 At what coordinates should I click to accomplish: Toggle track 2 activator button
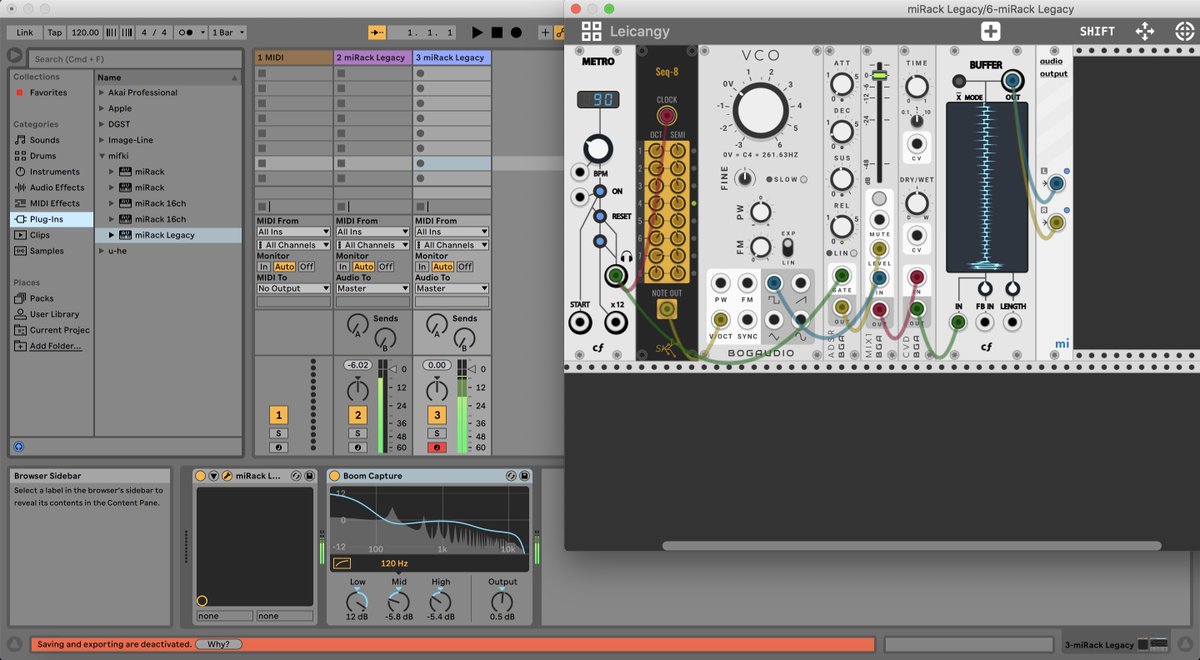pos(358,415)
